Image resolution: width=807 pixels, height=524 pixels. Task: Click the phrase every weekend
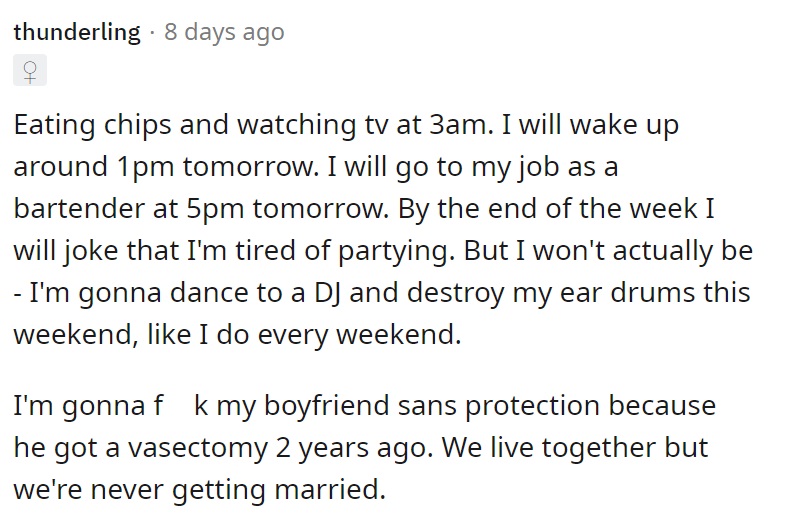click(359, 335)
